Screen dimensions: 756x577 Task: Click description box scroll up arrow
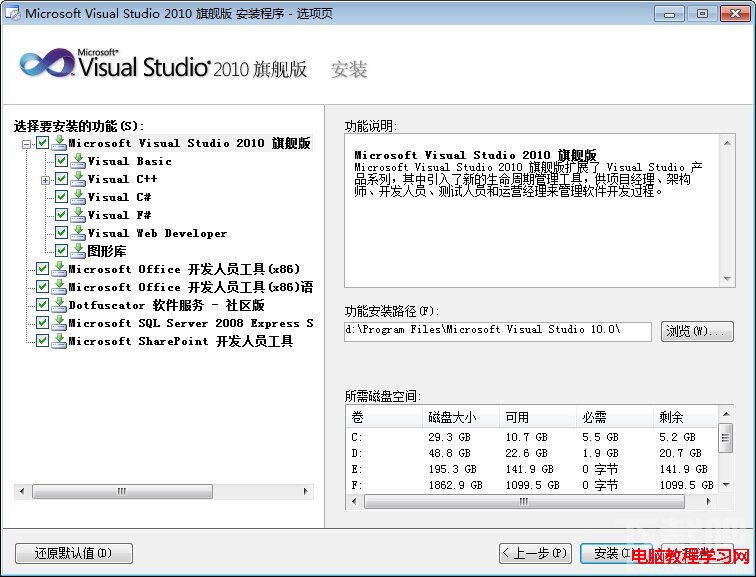point(727,143)
